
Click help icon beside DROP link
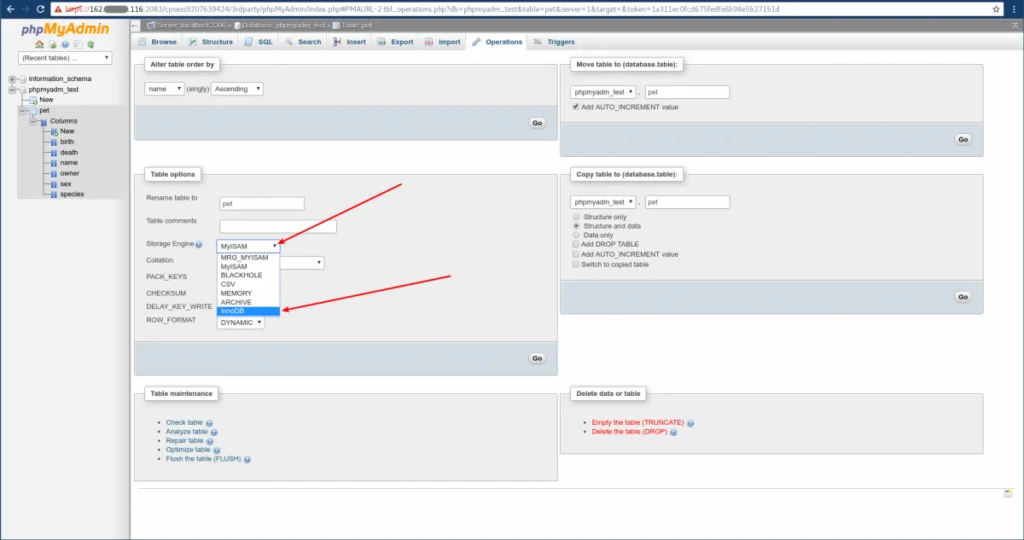(x=673, y=432)
